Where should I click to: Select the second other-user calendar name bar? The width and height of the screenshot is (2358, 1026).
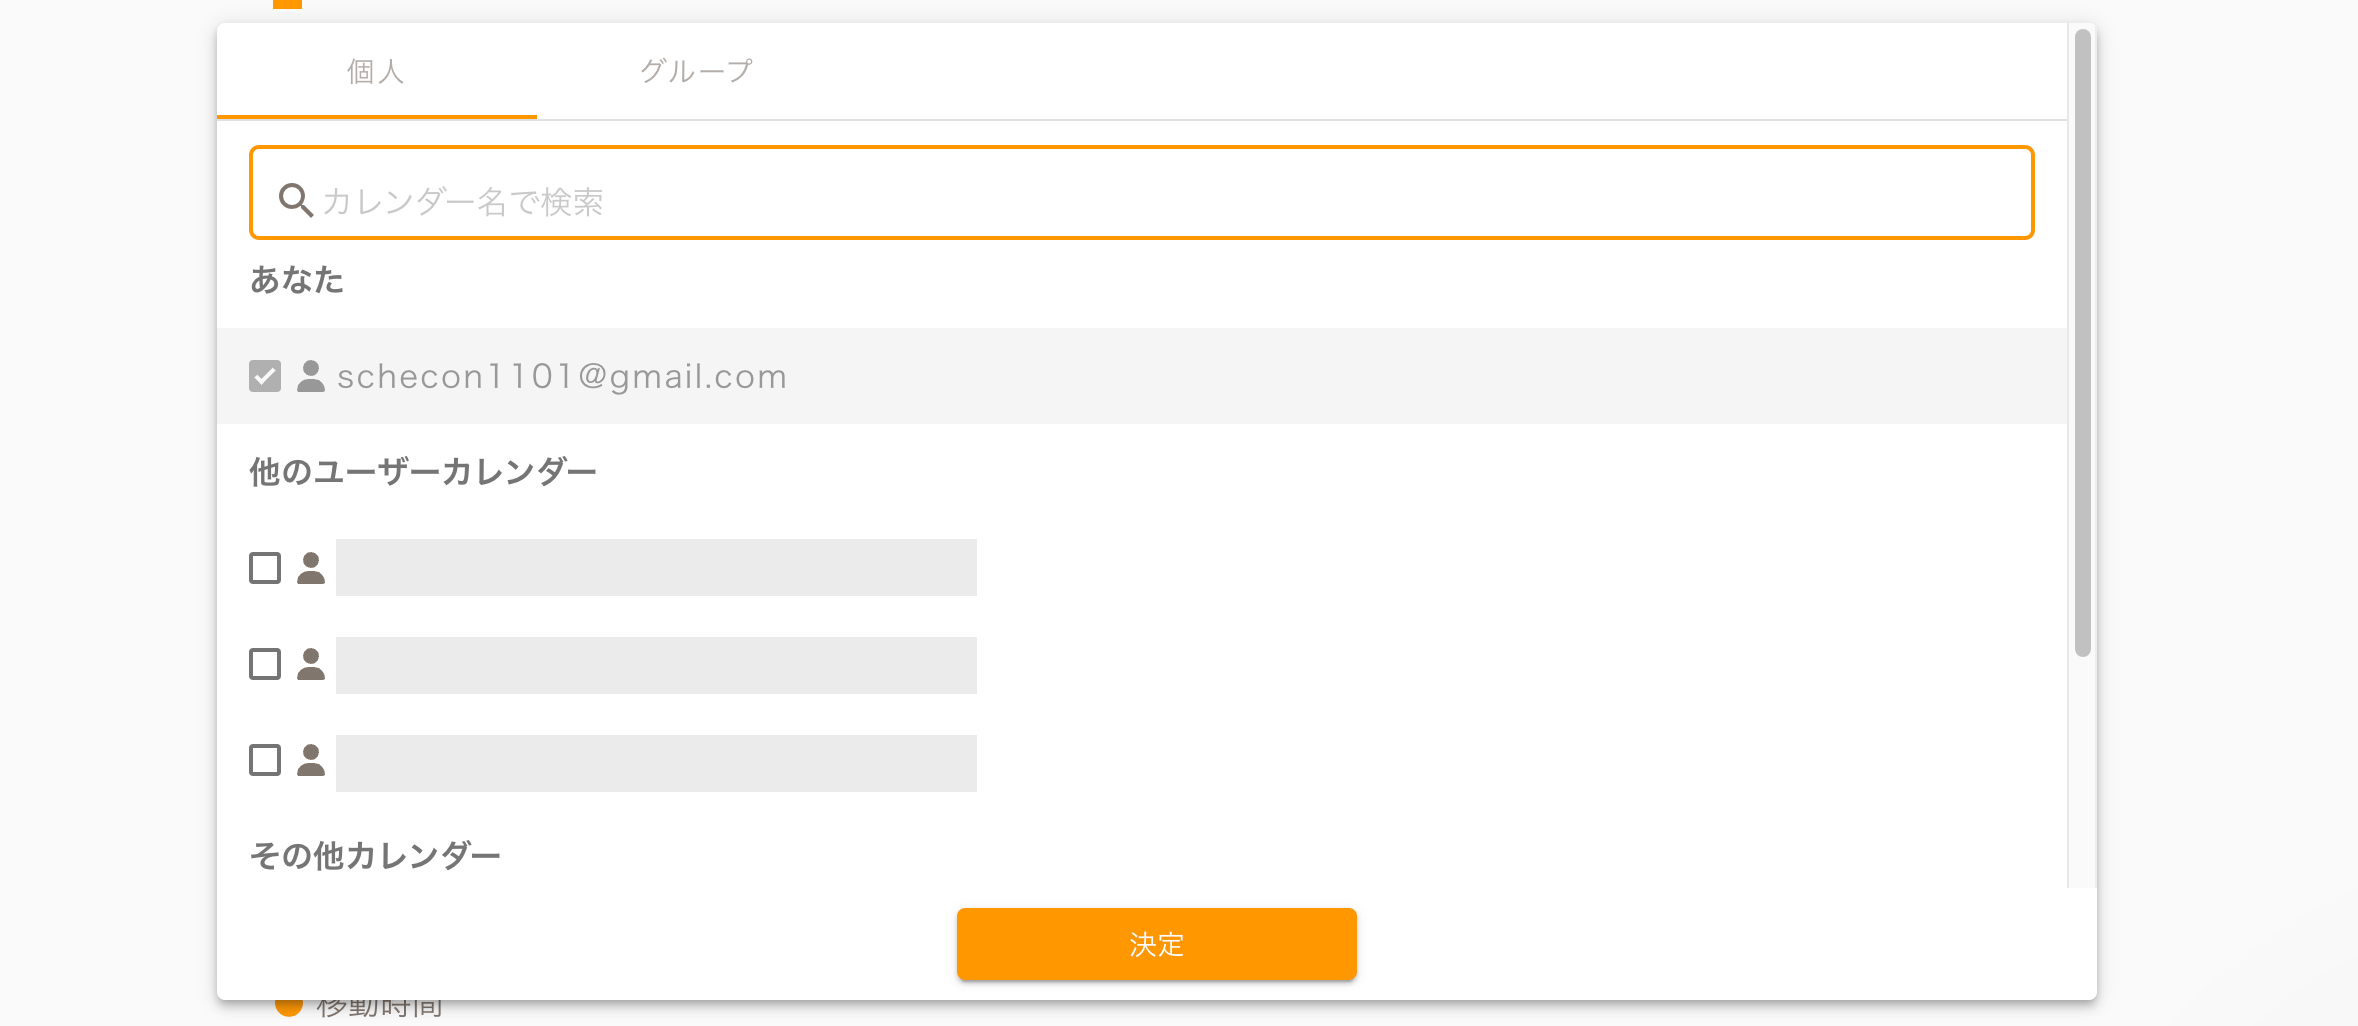[x=656, y=665]
